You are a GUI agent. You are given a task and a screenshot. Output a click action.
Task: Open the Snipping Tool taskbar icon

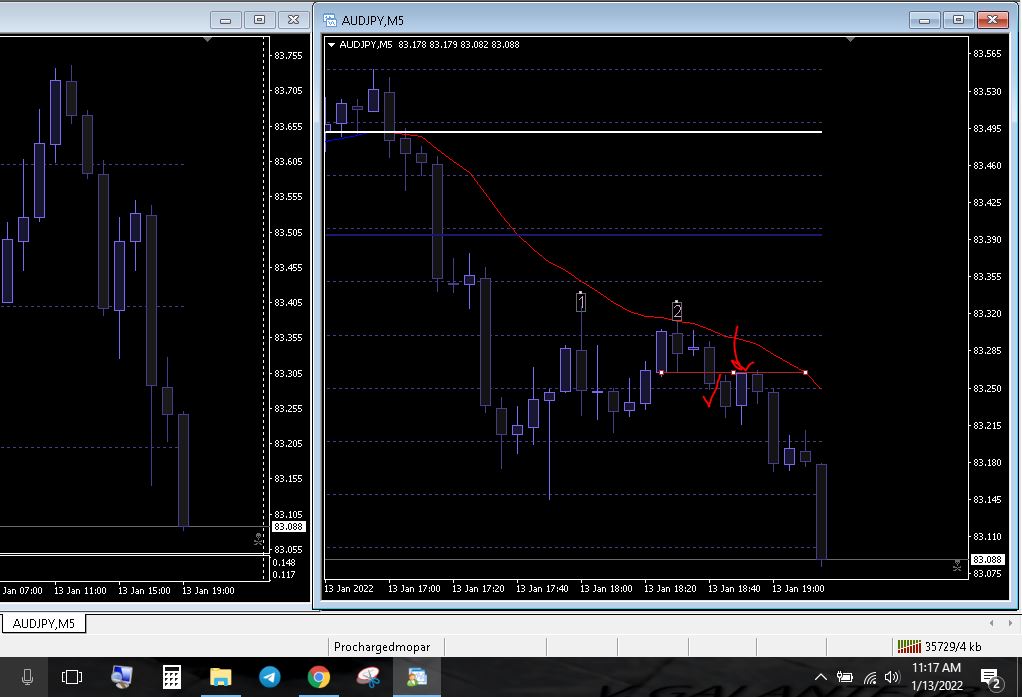[368, 677]
